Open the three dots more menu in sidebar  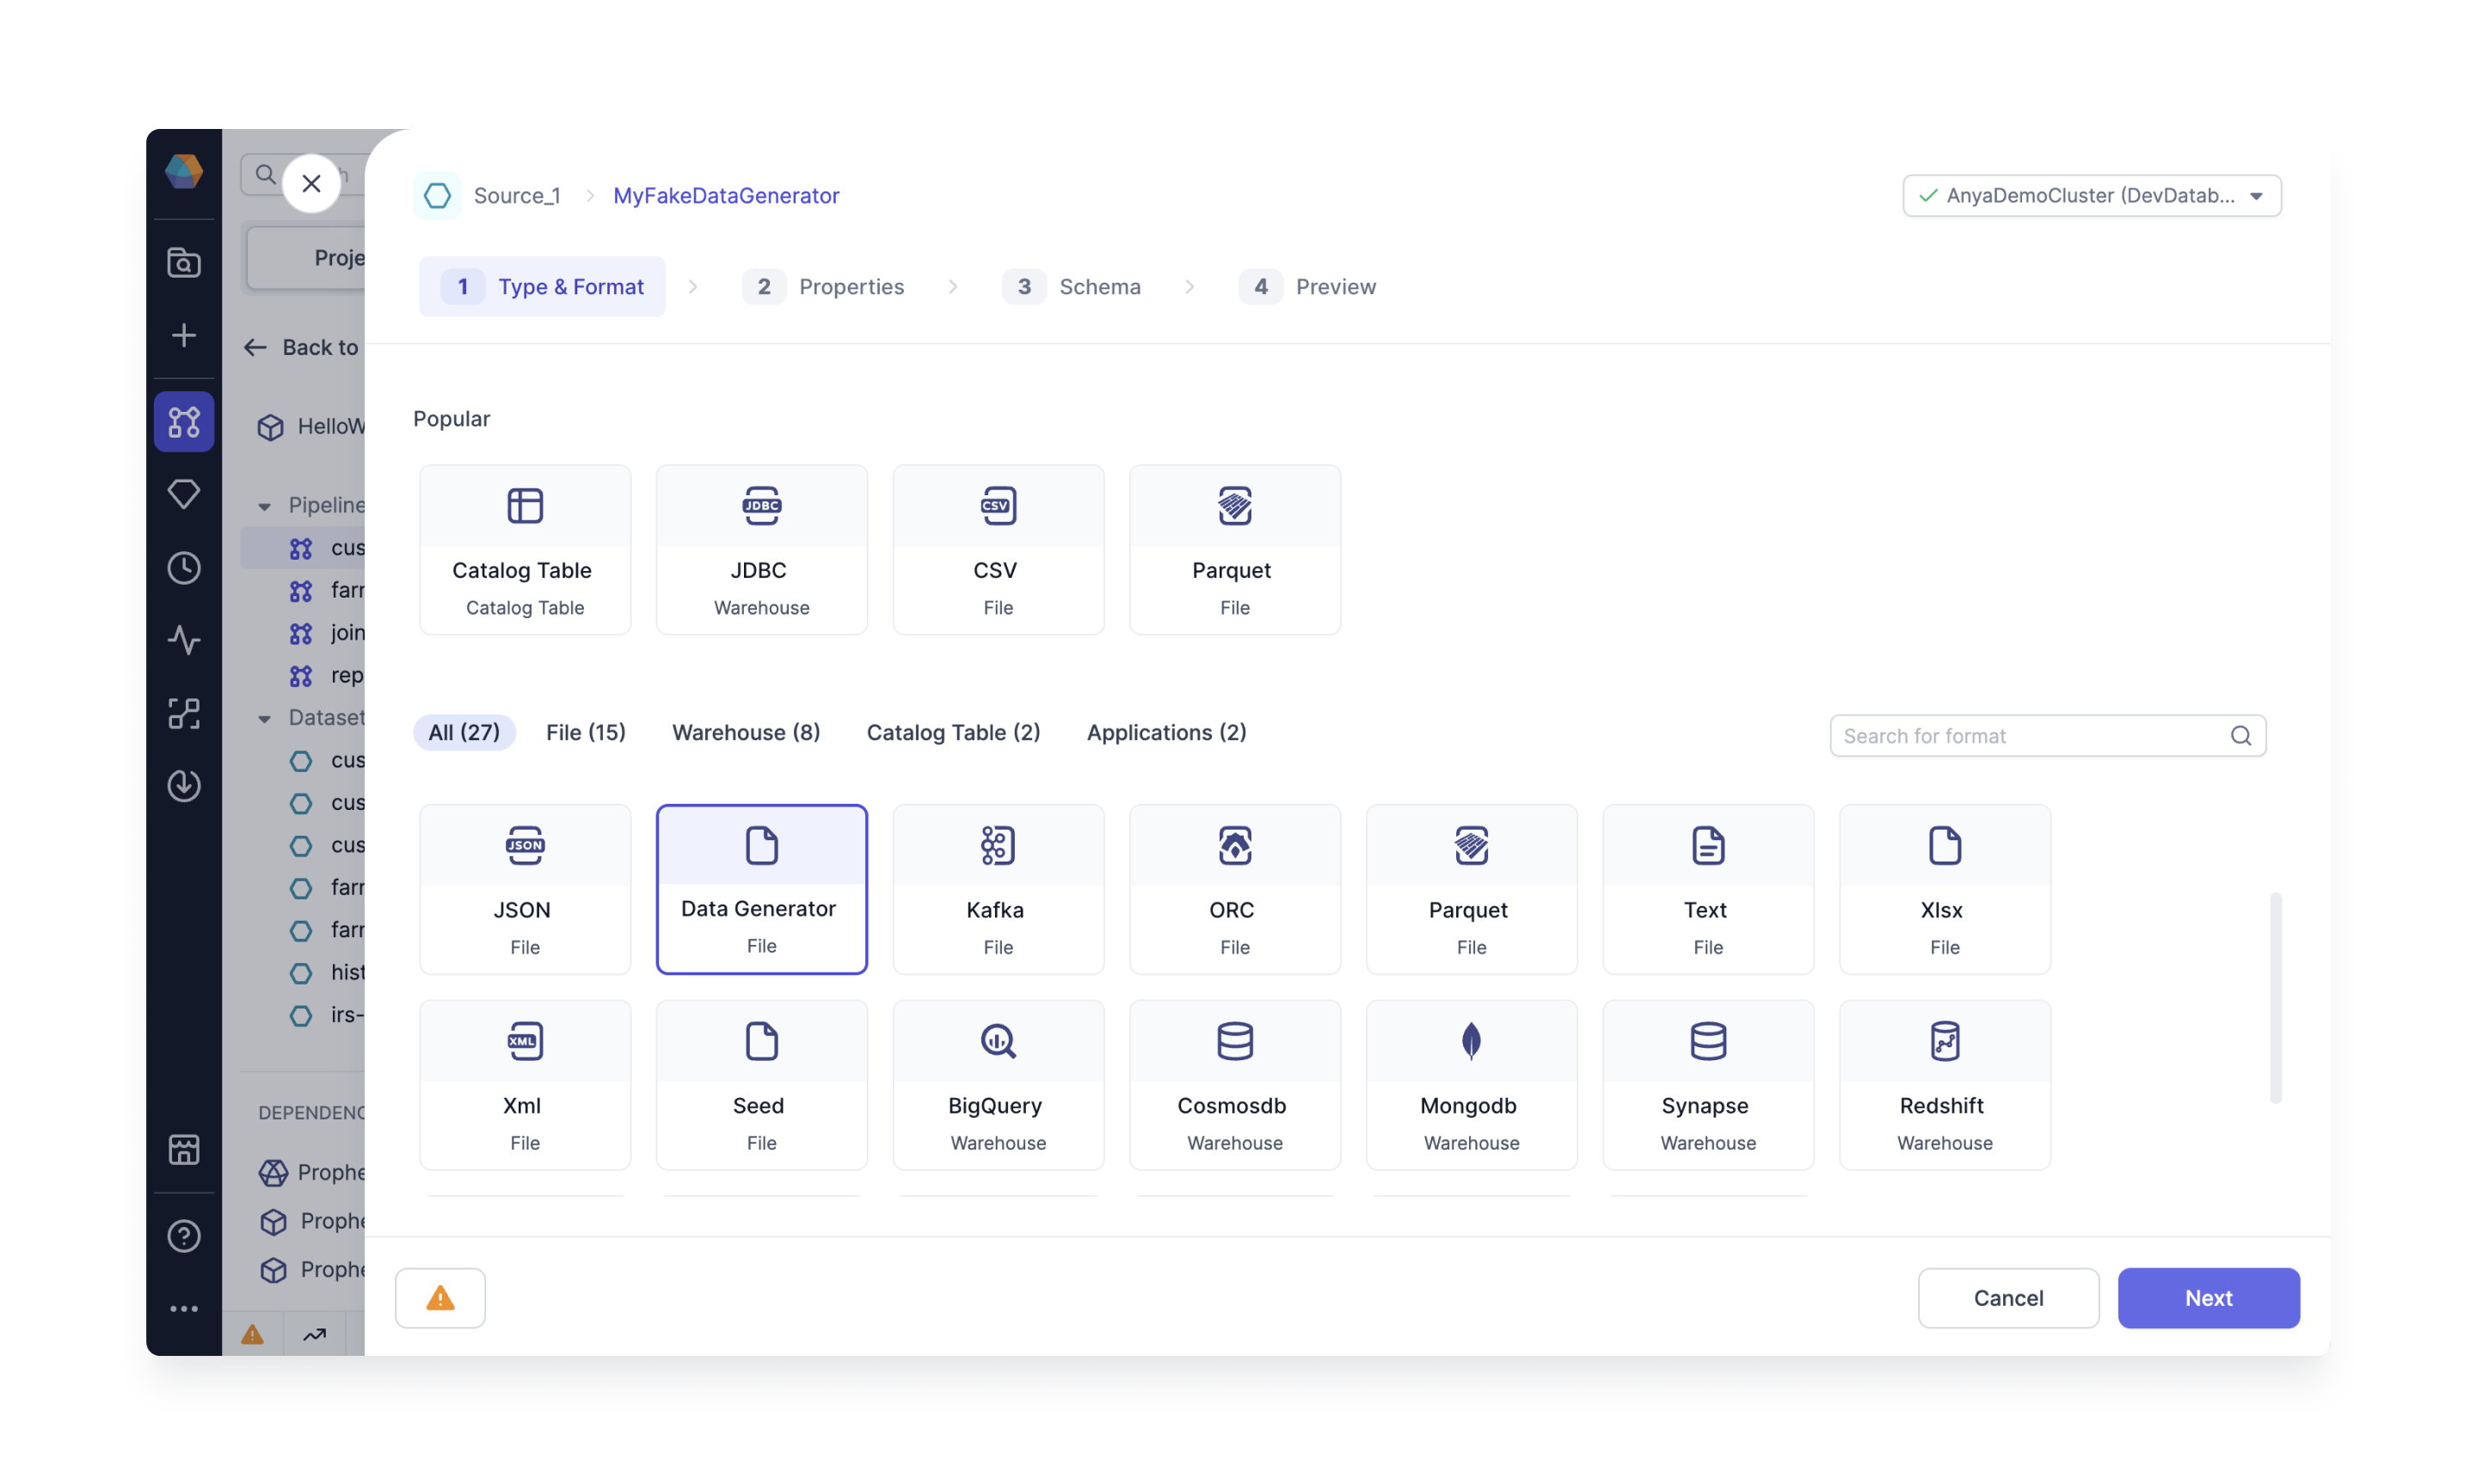point(184,1309)
